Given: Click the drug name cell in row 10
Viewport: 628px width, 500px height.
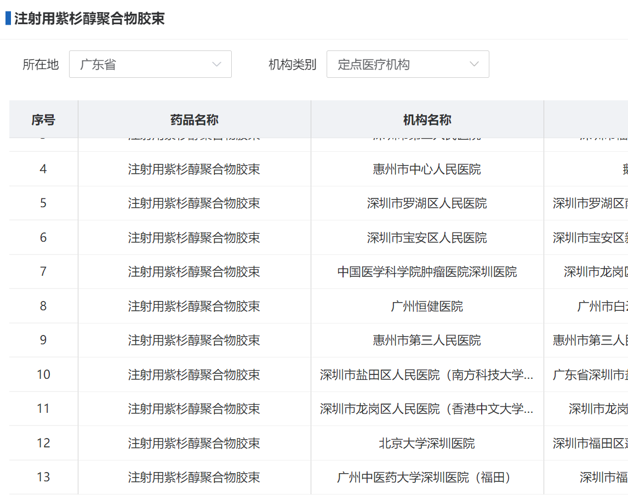Looking at the screenshot, I should [x=194, y=375].
